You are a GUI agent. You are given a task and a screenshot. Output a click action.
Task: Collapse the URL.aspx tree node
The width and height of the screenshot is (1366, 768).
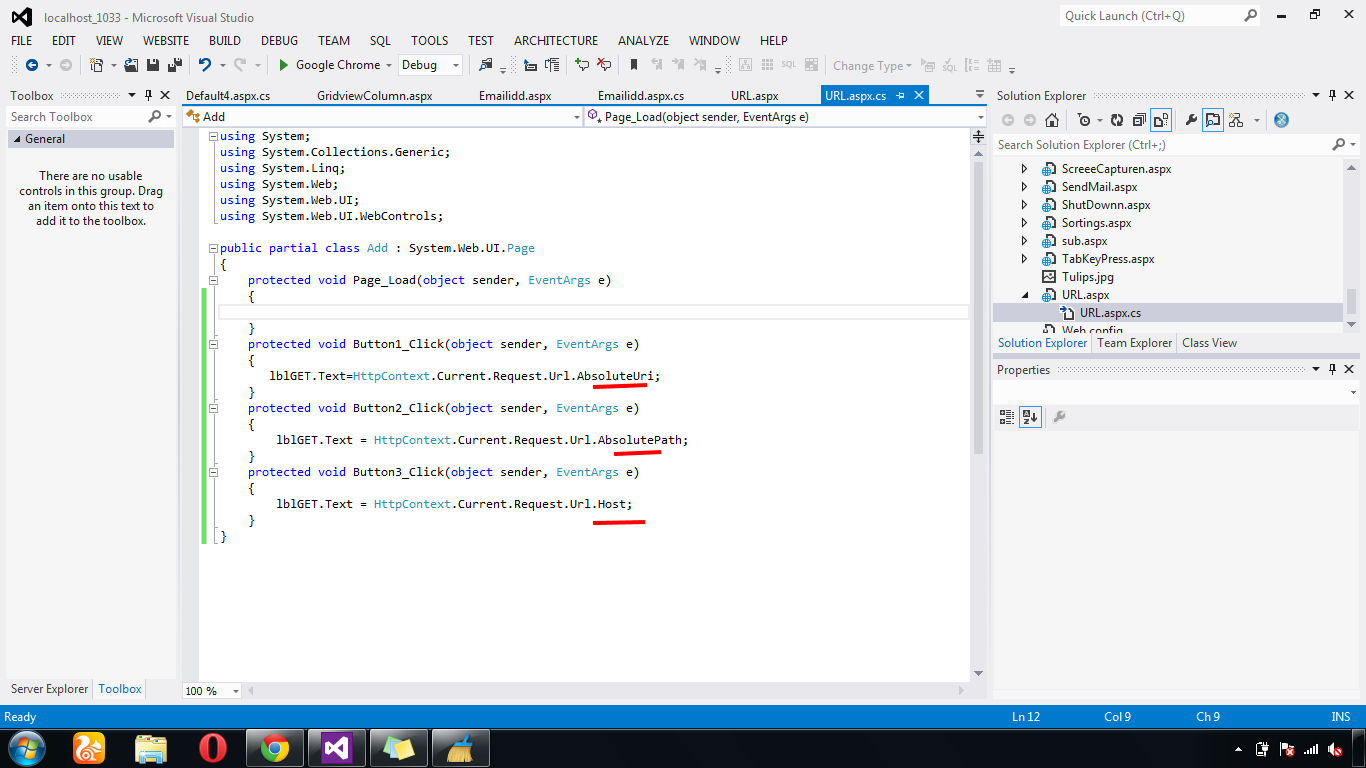1024,295
